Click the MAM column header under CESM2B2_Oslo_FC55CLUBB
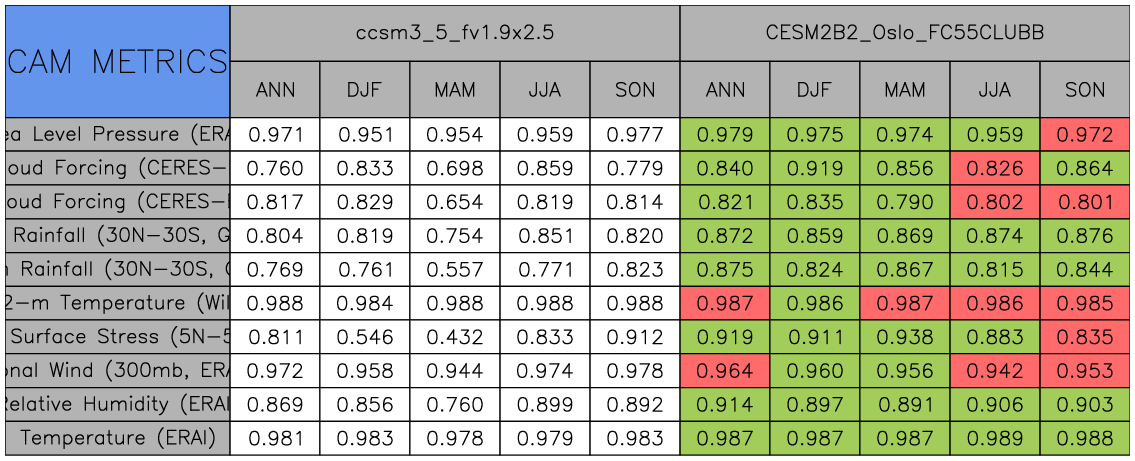Screen dimensions: 1135x461 pos(905,90)
